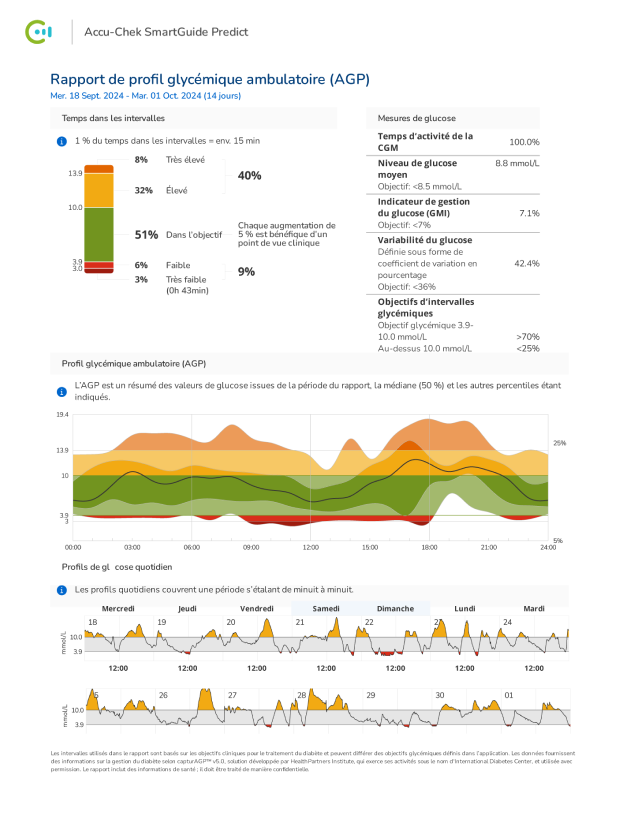Click the daily profile for day 18
Image resolution: width=619 pixels, height=818 pixels.
pos(118,637)
